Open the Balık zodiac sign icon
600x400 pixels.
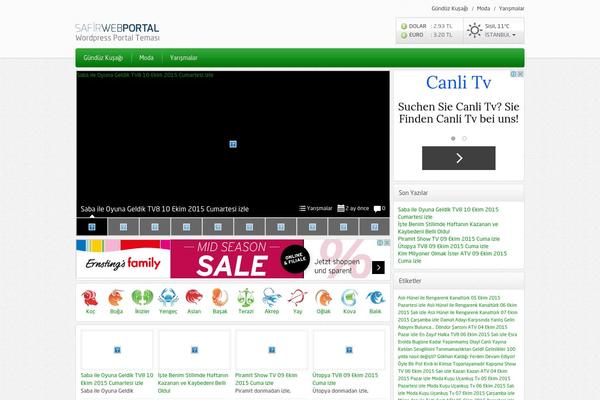tap(375, 298)
